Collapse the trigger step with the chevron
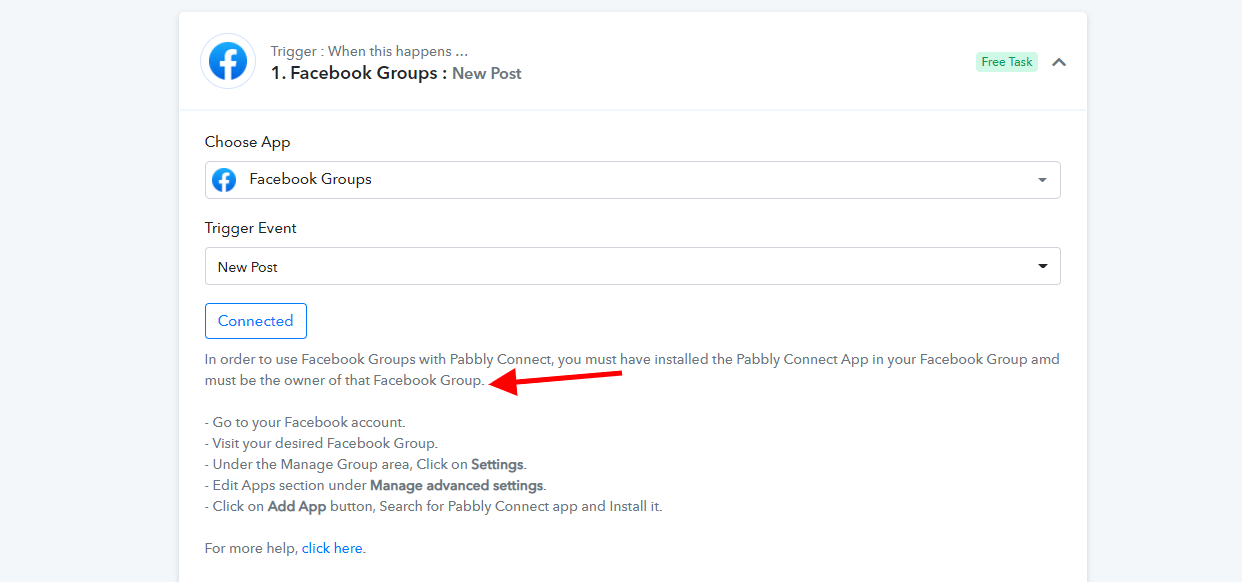This screenshot has width=1242, height=582. click(x=1059, y=62)
